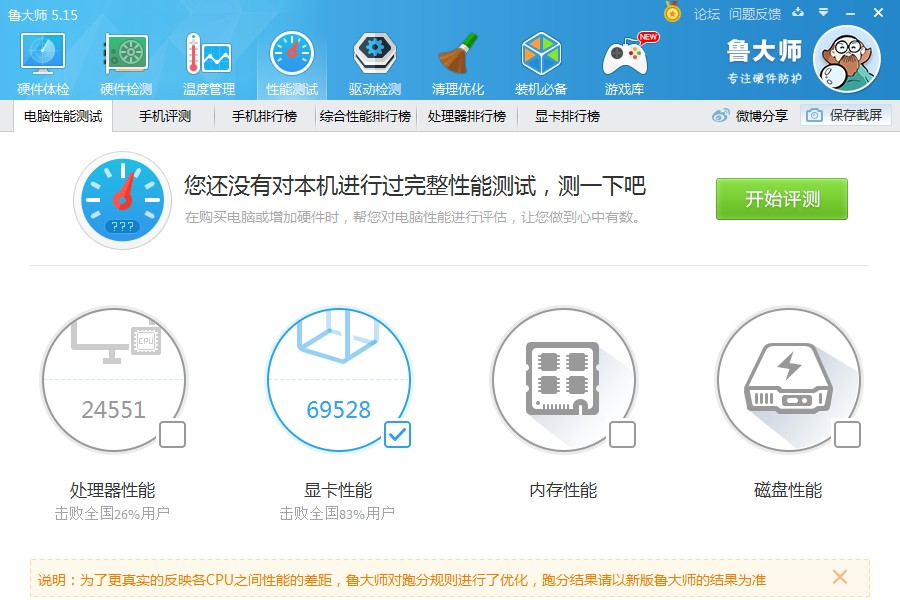The width and height of the screenshot is (900, 600).
Task: Click the green 开始评测 button
Action: (x=782, y=199)
